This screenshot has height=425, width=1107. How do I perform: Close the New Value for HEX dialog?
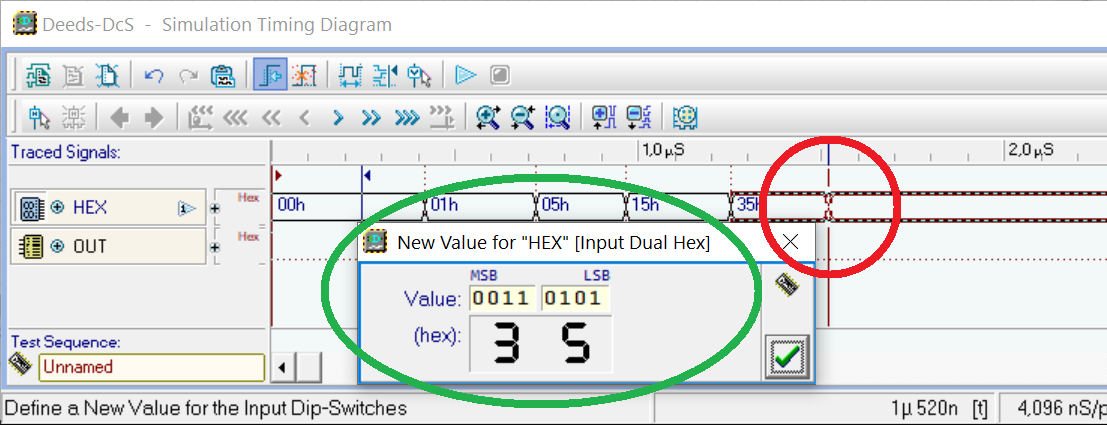[x=791, y=242]
